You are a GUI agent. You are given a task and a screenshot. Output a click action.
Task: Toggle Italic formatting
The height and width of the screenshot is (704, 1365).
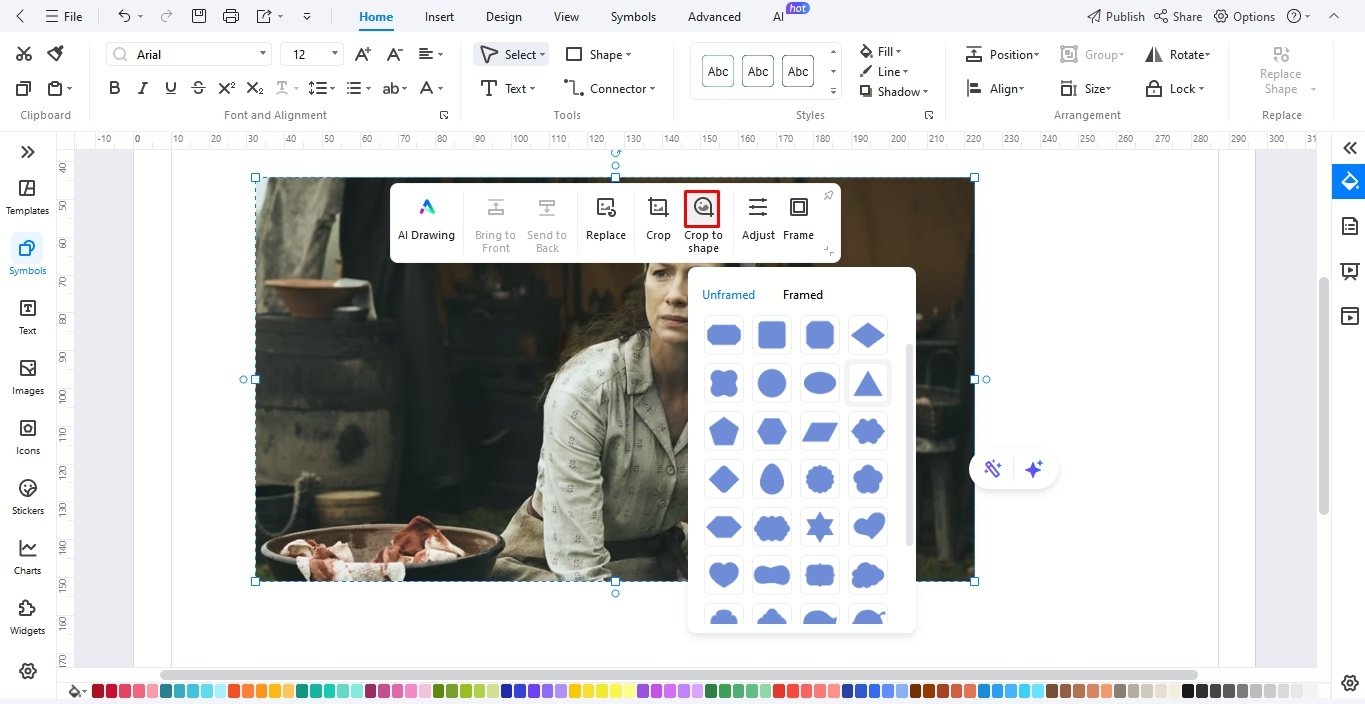pos(143,88)
